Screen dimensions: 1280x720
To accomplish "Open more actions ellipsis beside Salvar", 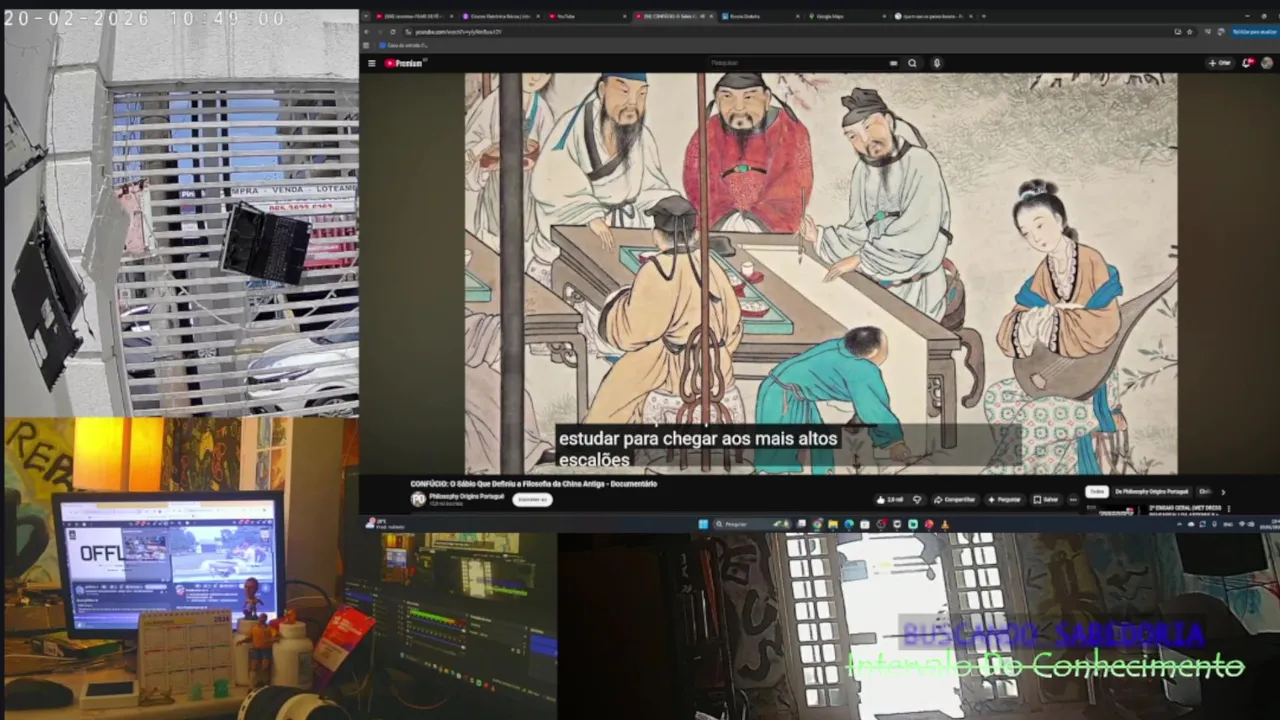I will 1073,499.
